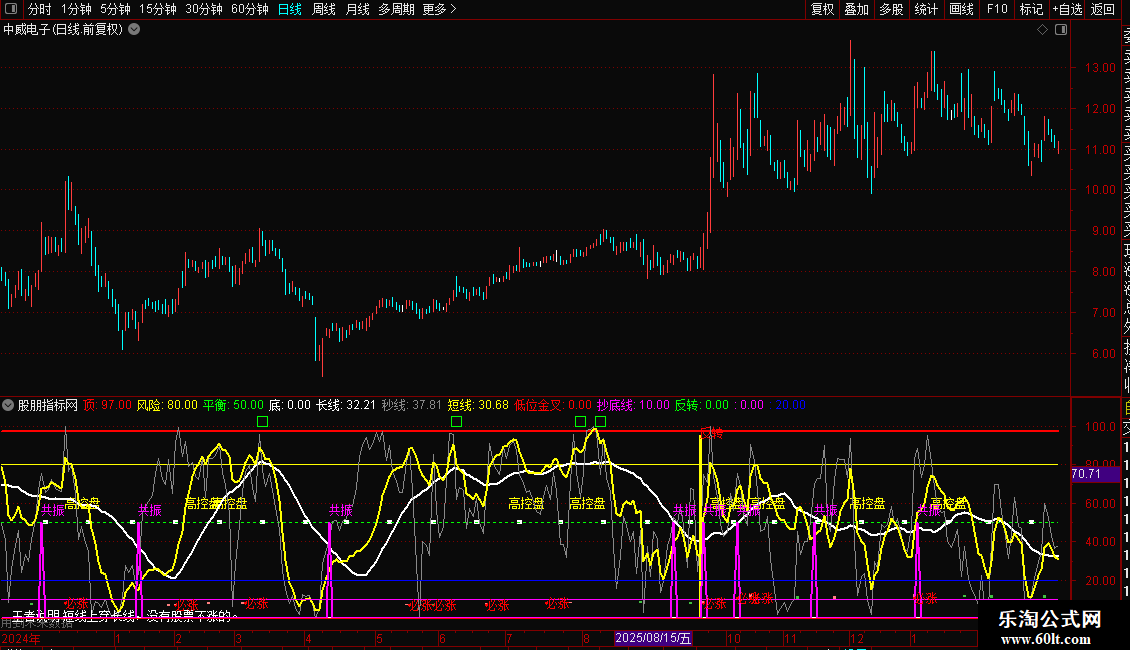Select the 60分钟 period

pos(250,9)
